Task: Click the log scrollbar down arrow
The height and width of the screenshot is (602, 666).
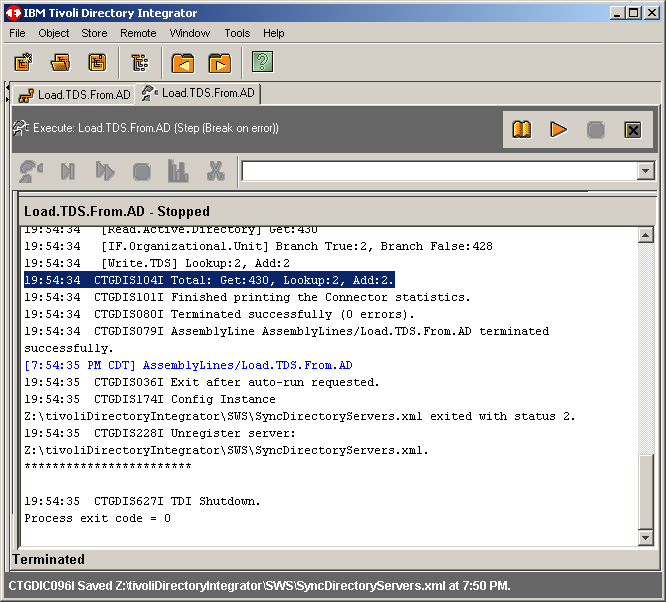Action: 647,537
